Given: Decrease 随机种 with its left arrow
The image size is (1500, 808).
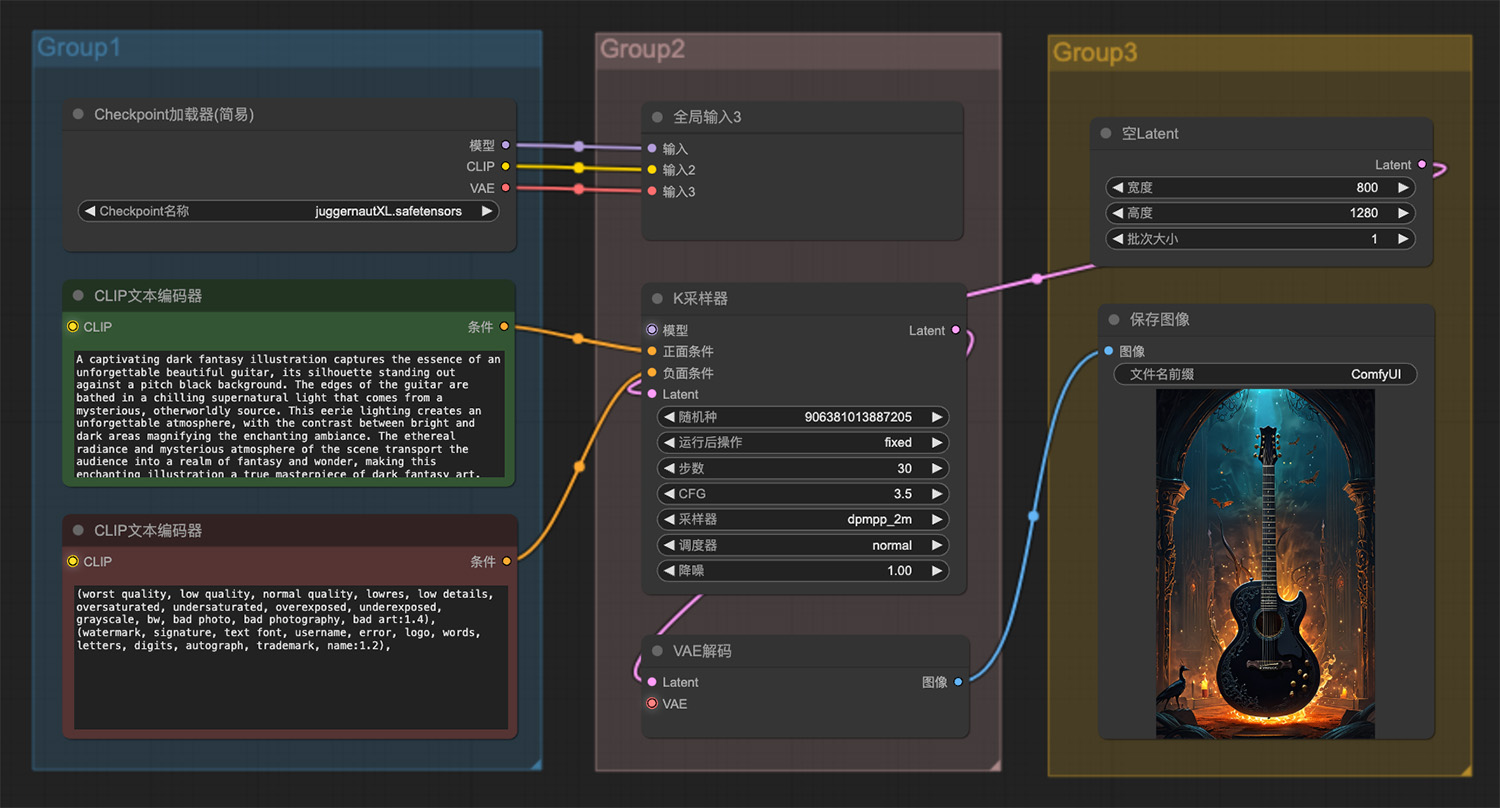Looking at the screenshot, I should tap(668, 417).
